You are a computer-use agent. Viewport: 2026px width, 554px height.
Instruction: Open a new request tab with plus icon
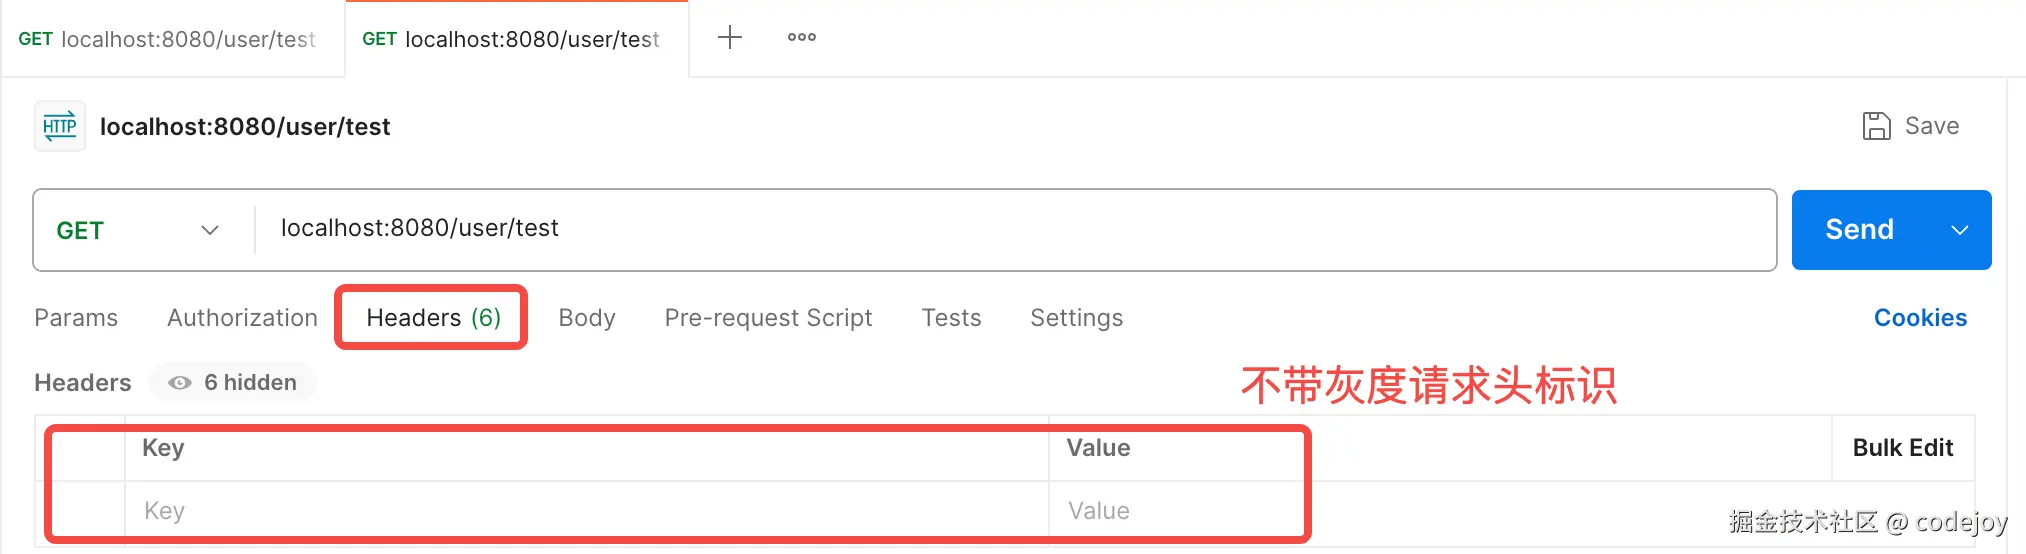[730, 38]
